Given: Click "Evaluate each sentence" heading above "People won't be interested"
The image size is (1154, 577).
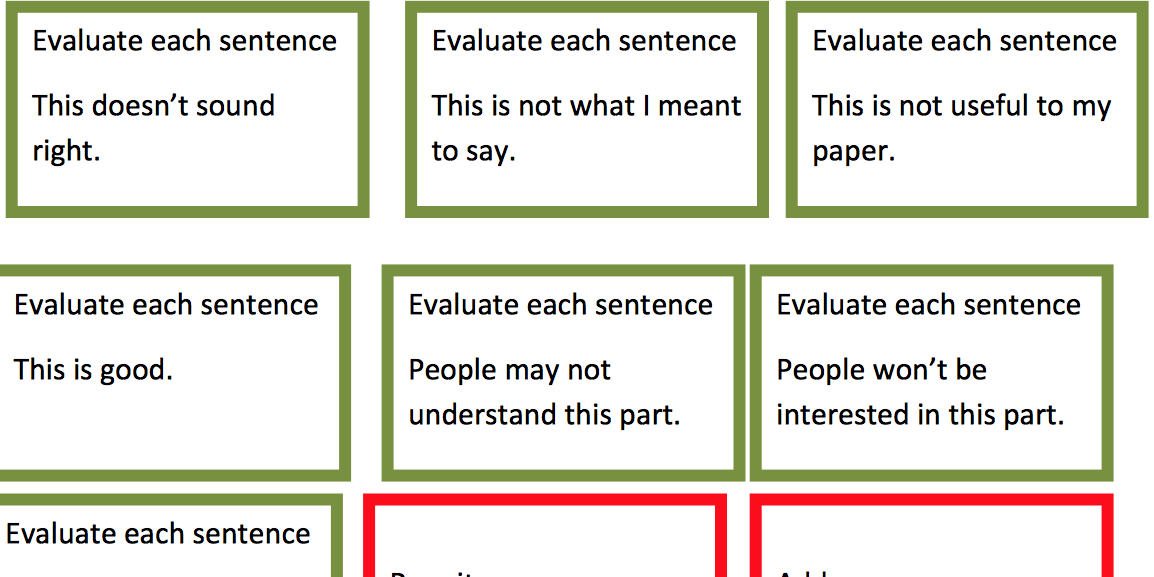Looking at the screenshot, I should coord(929,305).
